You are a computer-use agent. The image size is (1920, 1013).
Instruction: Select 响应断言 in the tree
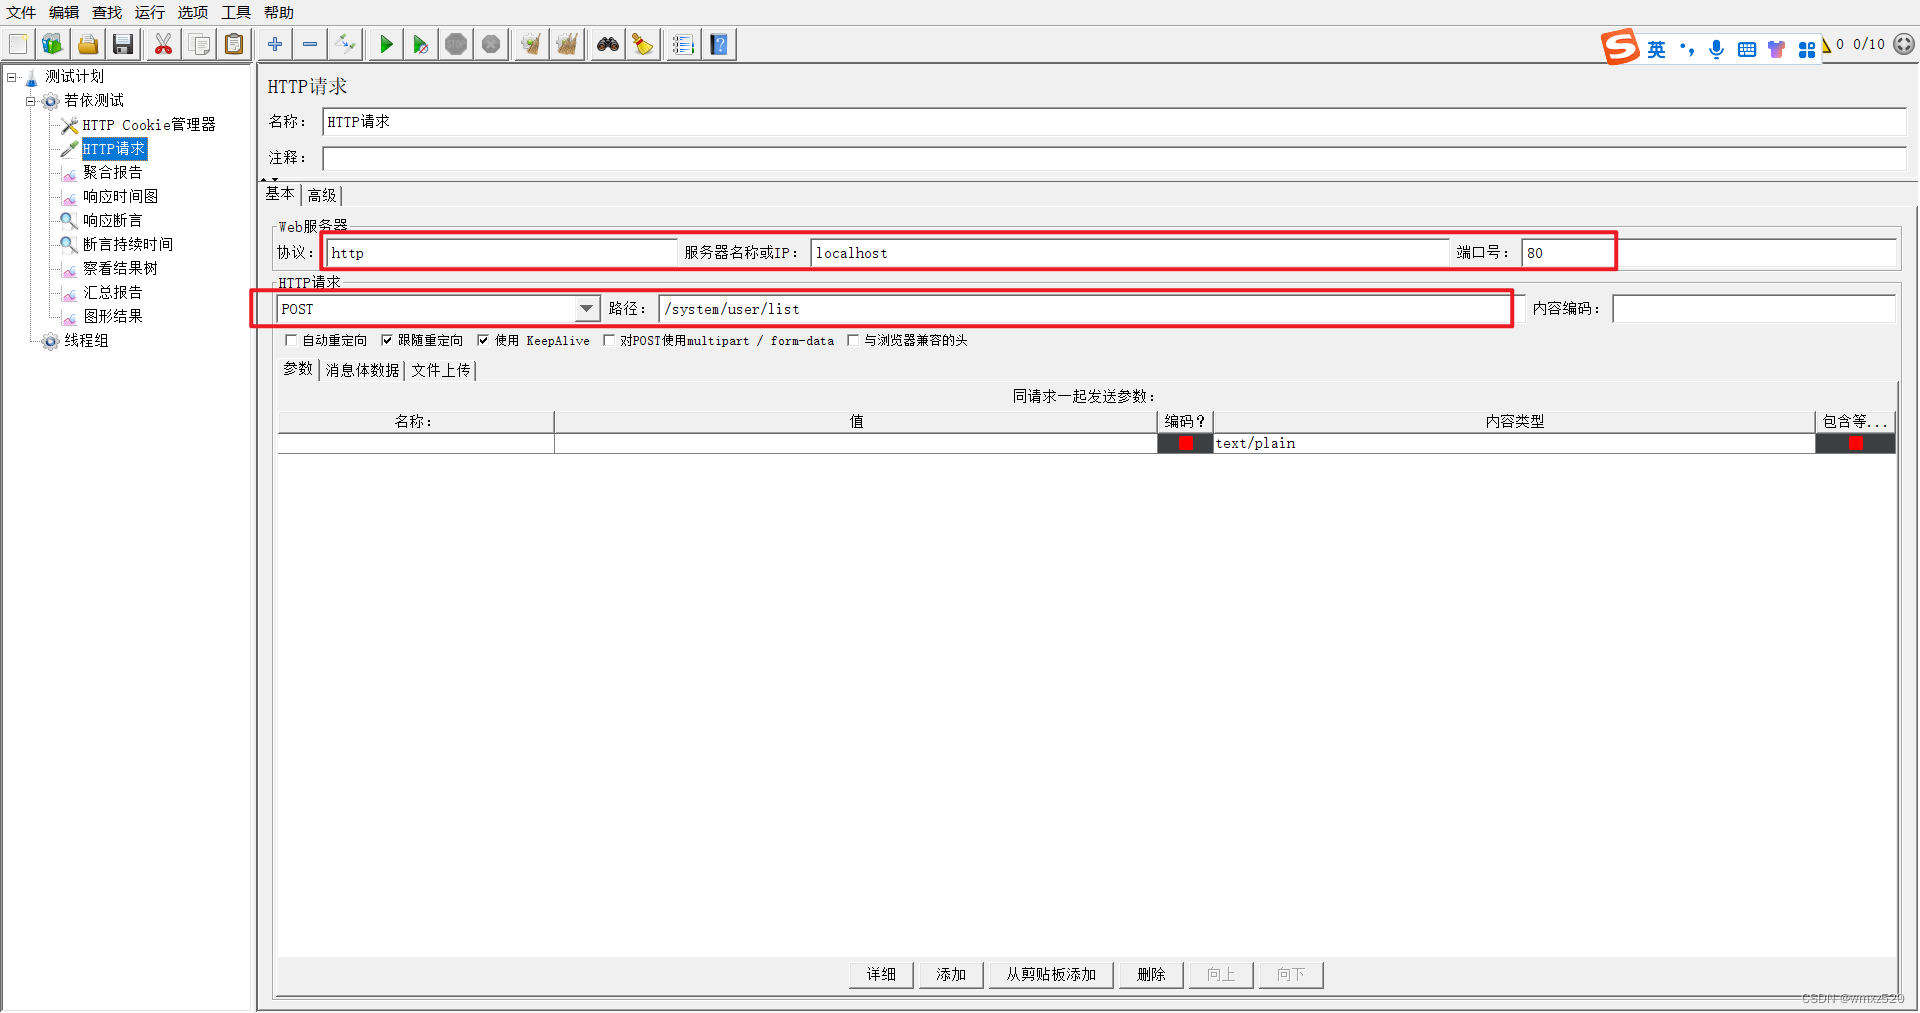point(113,221)
